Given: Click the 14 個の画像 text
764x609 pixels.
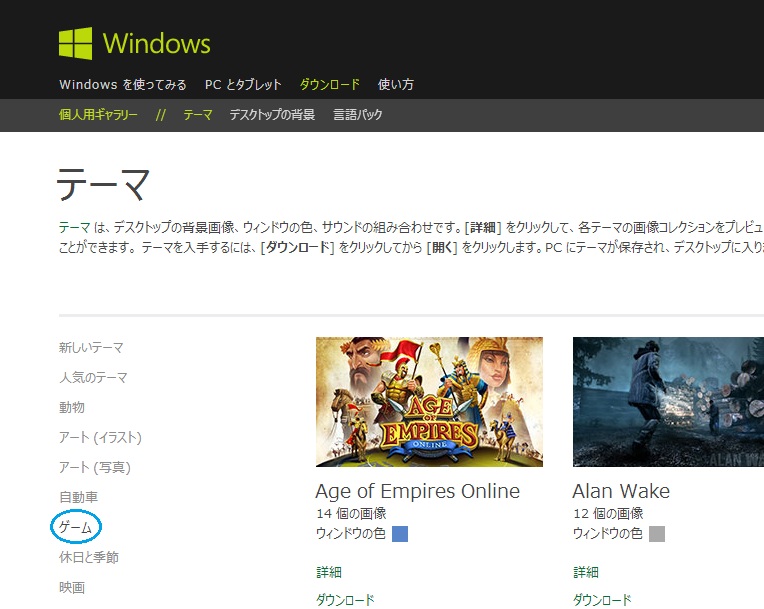Looking at the screenshot, I should (x=351, y=514).
